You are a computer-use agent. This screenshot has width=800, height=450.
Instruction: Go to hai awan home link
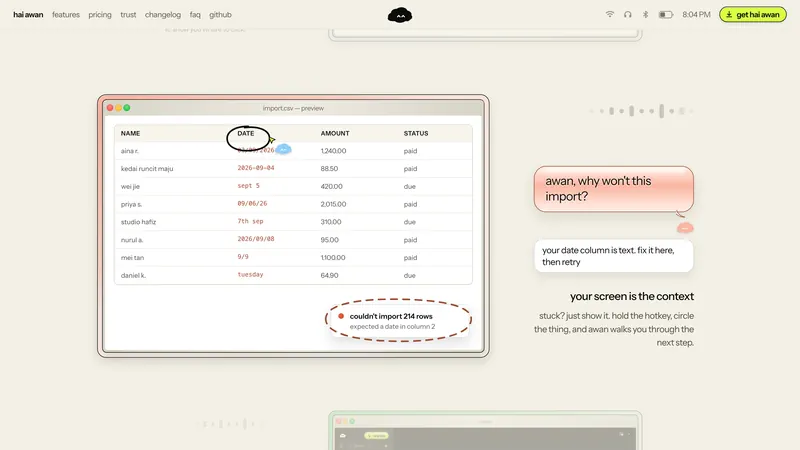click(28, 15)
